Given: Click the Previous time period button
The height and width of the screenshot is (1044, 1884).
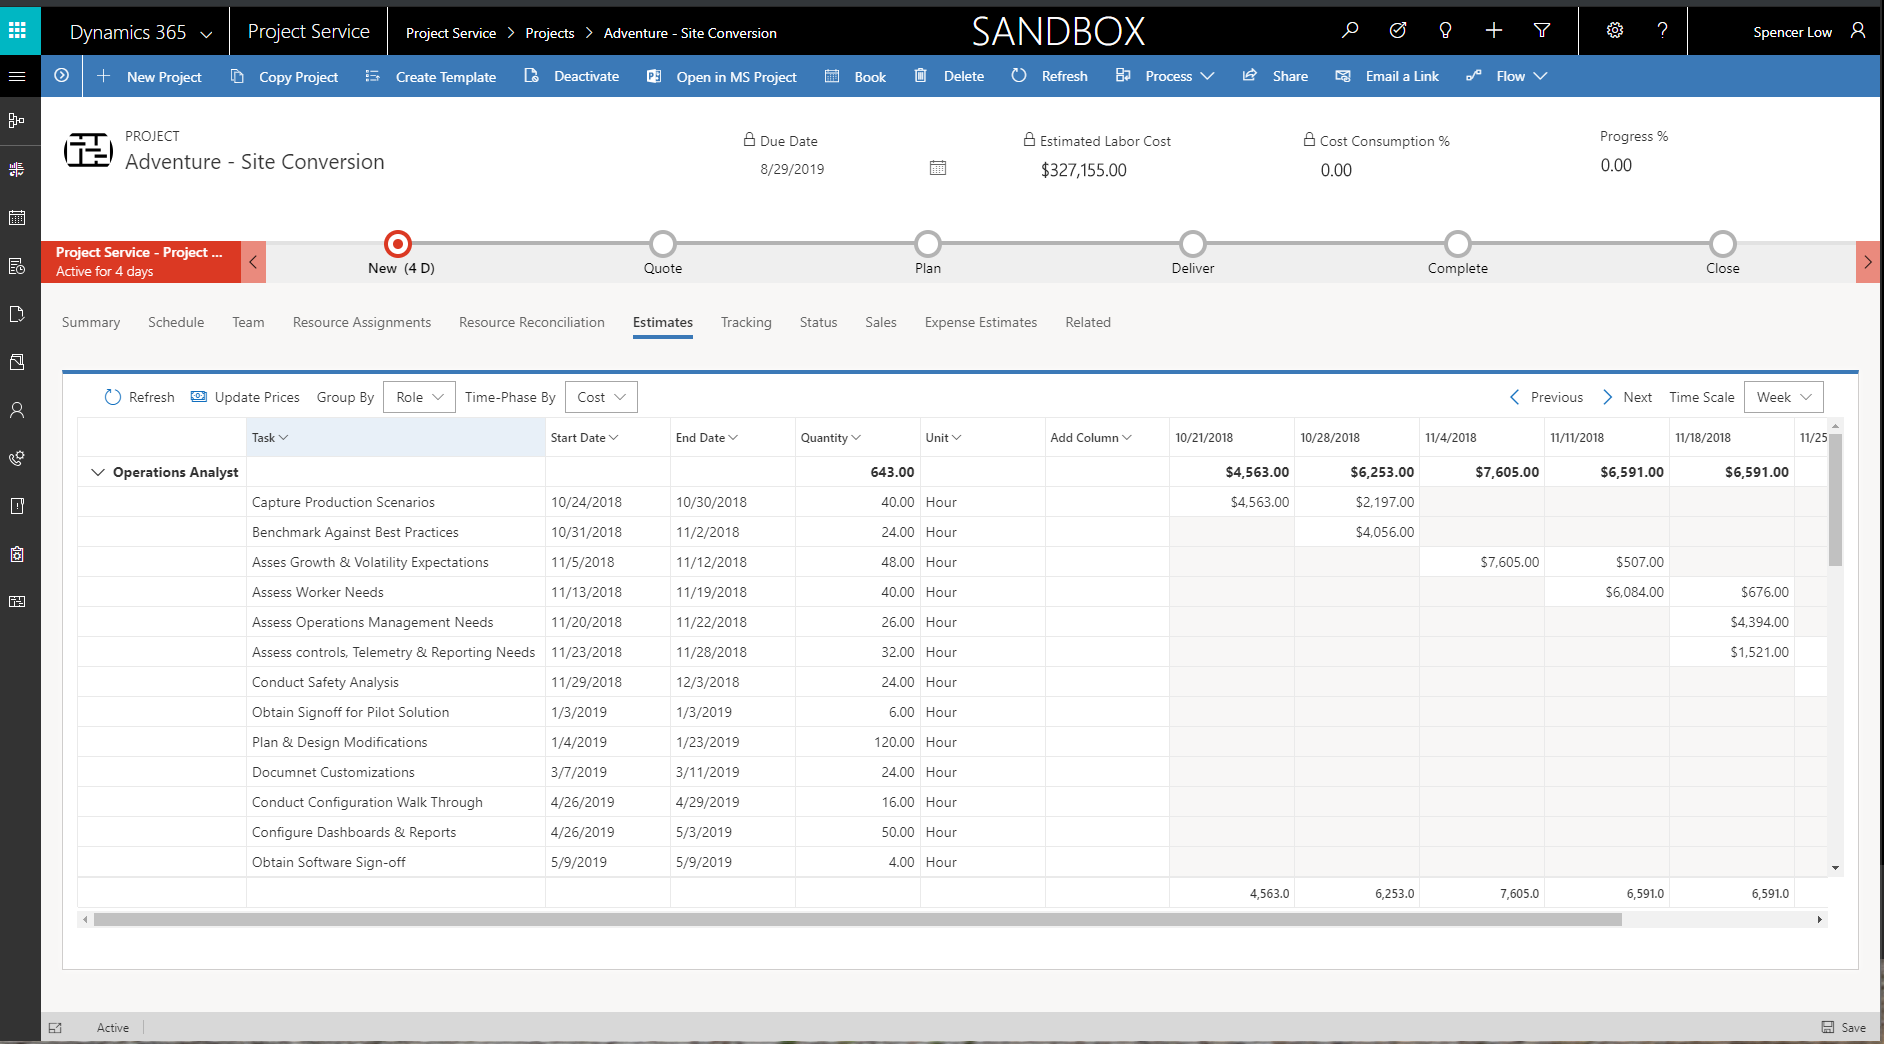Looking at the screenshot, I should 1546,397.
